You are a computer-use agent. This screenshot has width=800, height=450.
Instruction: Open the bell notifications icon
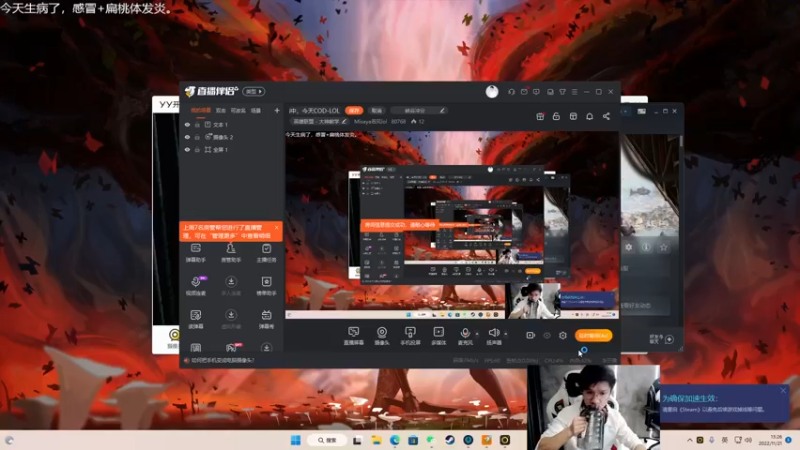[x=589, y=116]
